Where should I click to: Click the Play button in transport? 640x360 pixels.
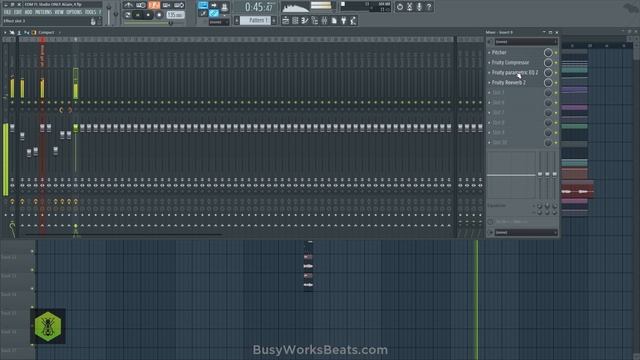coord(138,15)
